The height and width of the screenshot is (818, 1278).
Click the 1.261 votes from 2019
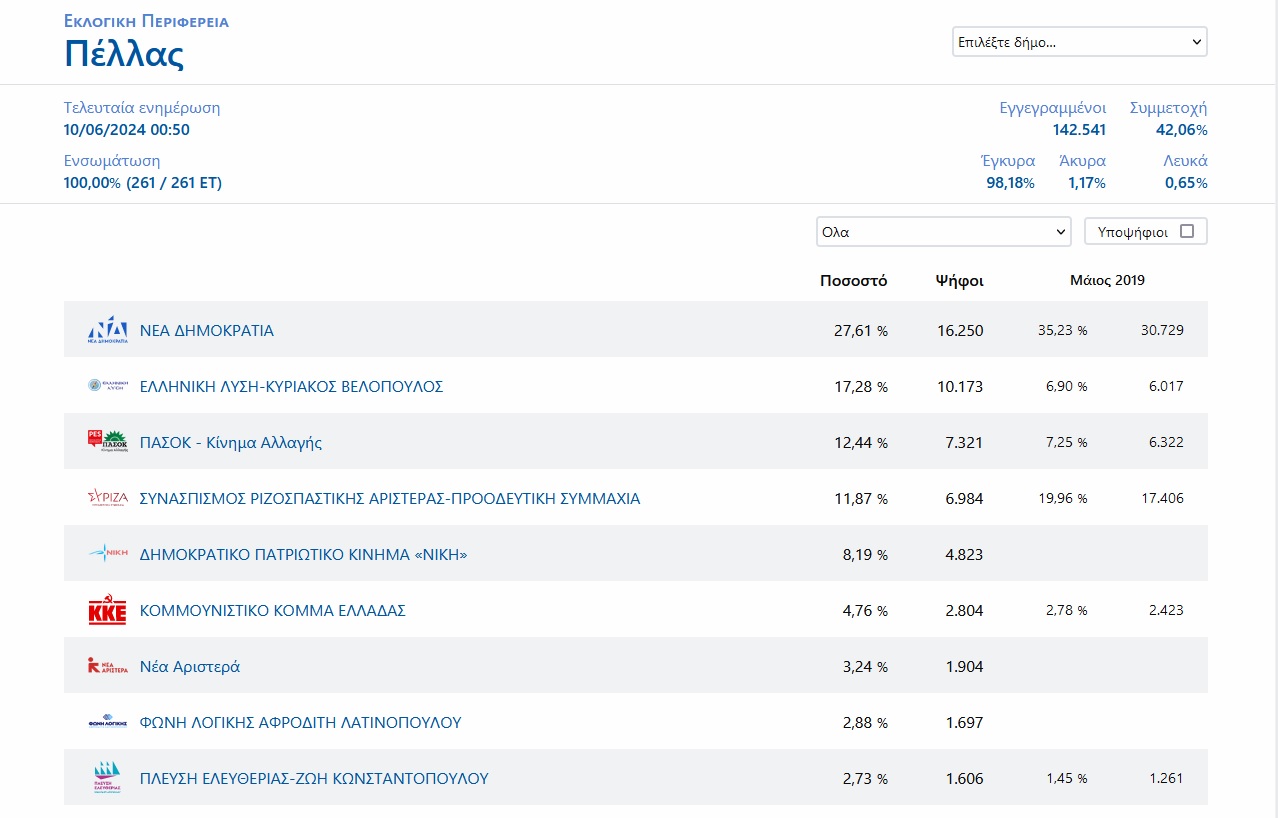pos(1166,778)
